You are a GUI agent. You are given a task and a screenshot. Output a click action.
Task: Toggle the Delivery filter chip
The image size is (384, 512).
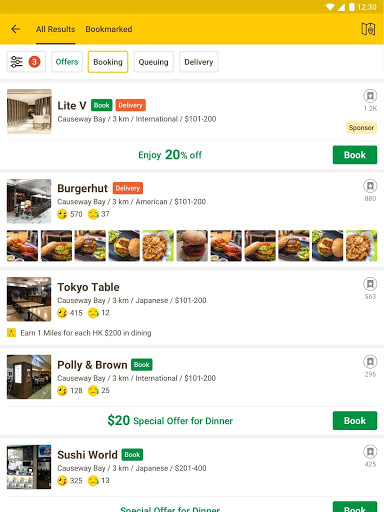tap(199, 62)
